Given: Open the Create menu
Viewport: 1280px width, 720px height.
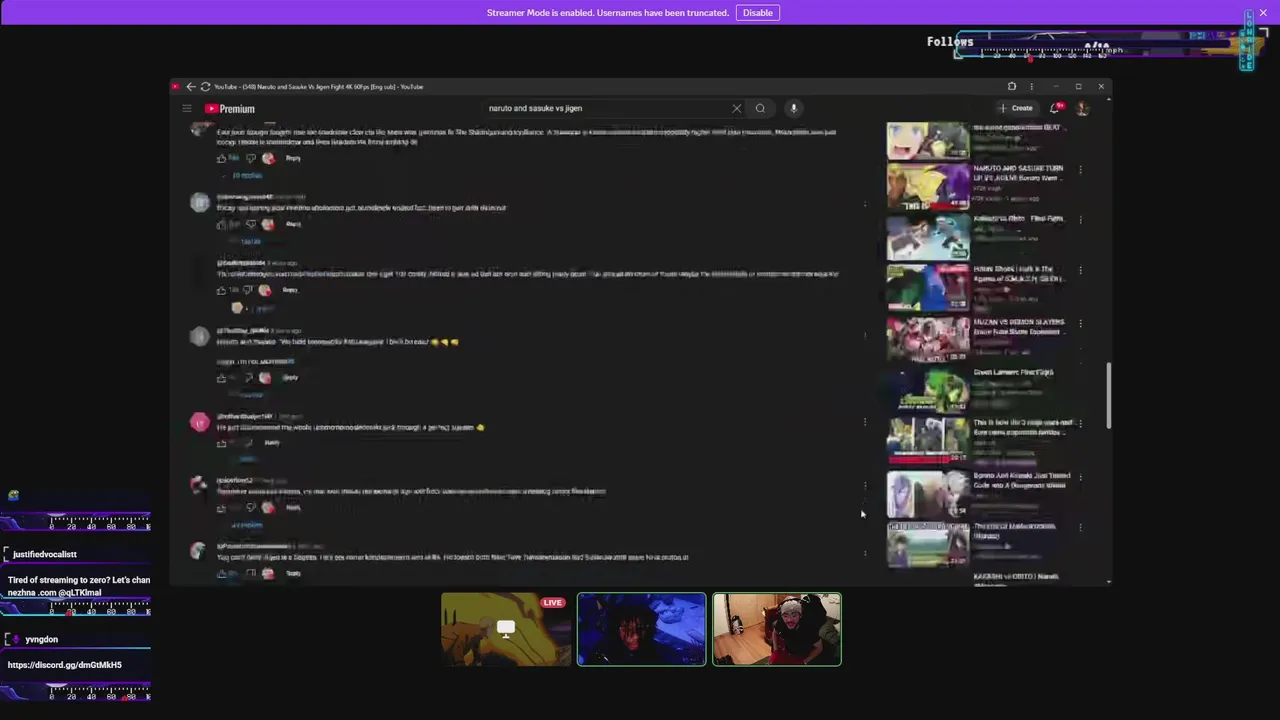Looking at the screenshot, I should (1016, 108).
